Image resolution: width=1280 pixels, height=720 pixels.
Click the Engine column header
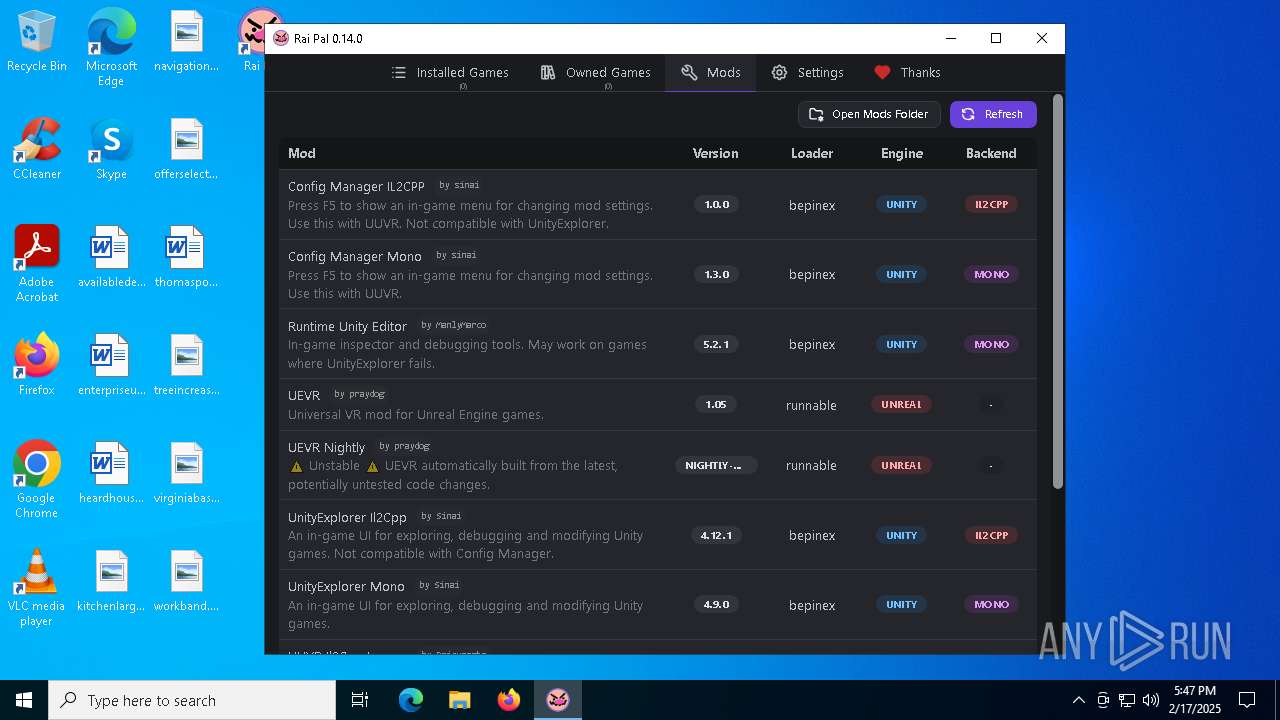(x=902, y=153)
